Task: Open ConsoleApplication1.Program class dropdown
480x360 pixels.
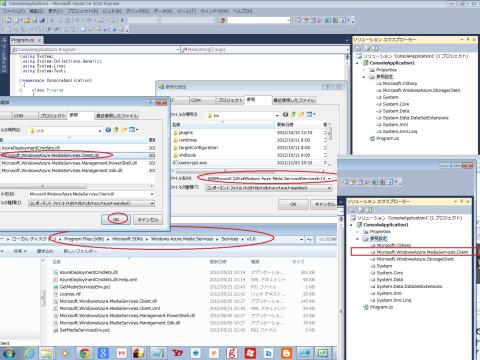Action: tap(178, 50)
